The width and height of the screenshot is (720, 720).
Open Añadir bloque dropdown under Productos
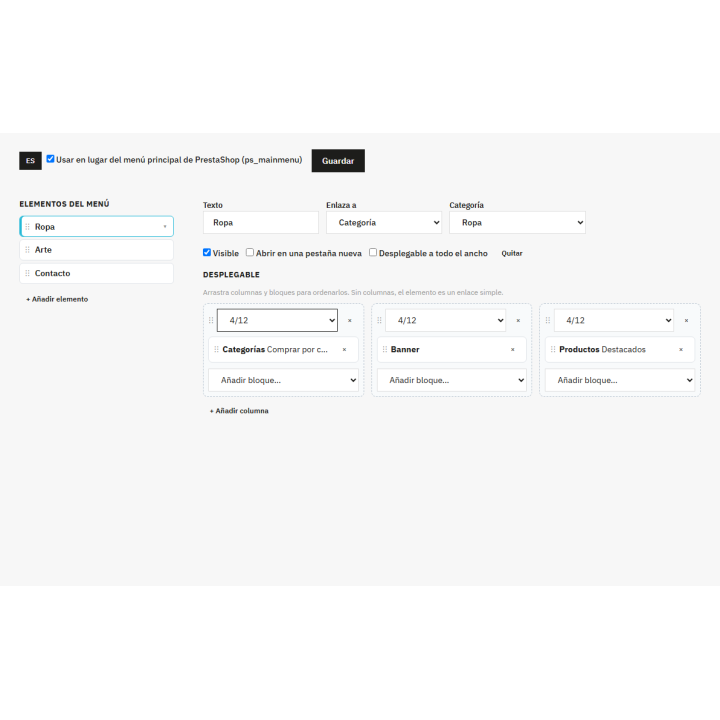click(x=620, y=380)
